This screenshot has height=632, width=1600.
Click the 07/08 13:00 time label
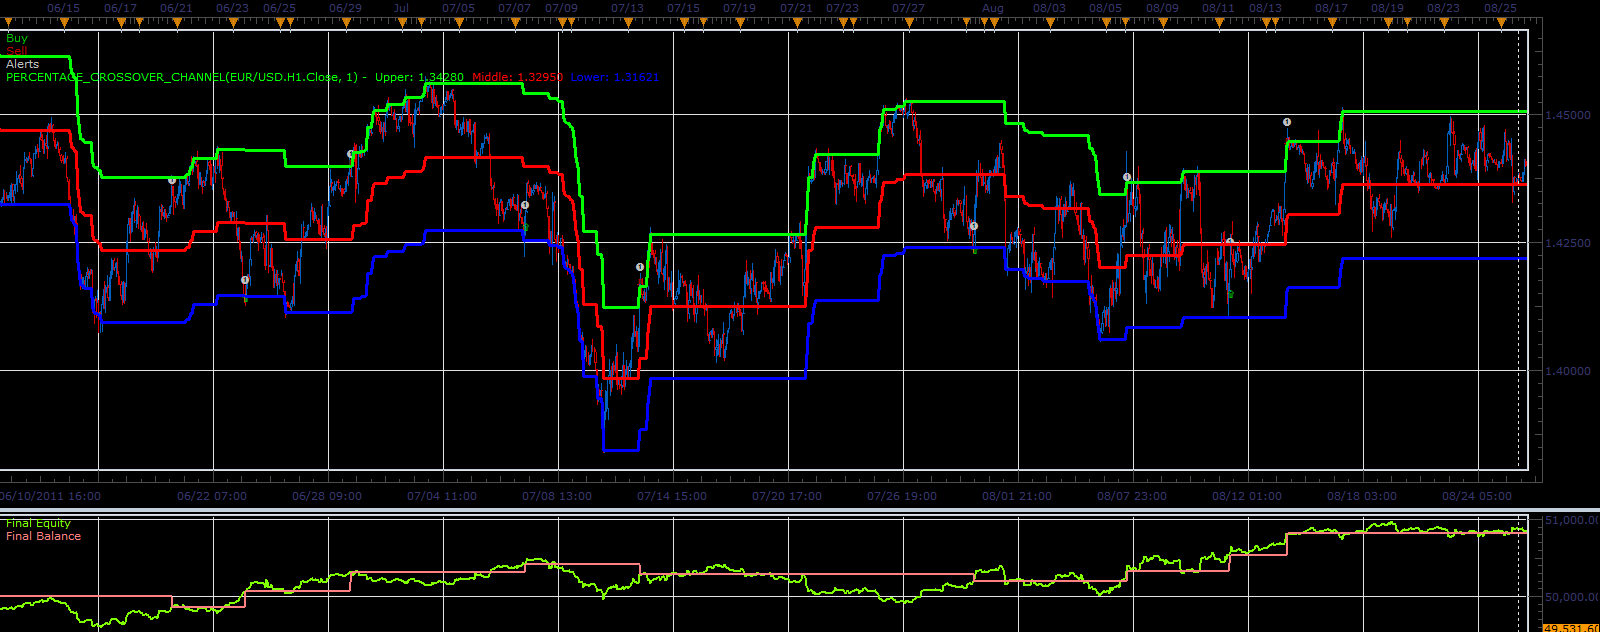pos(557,496)
